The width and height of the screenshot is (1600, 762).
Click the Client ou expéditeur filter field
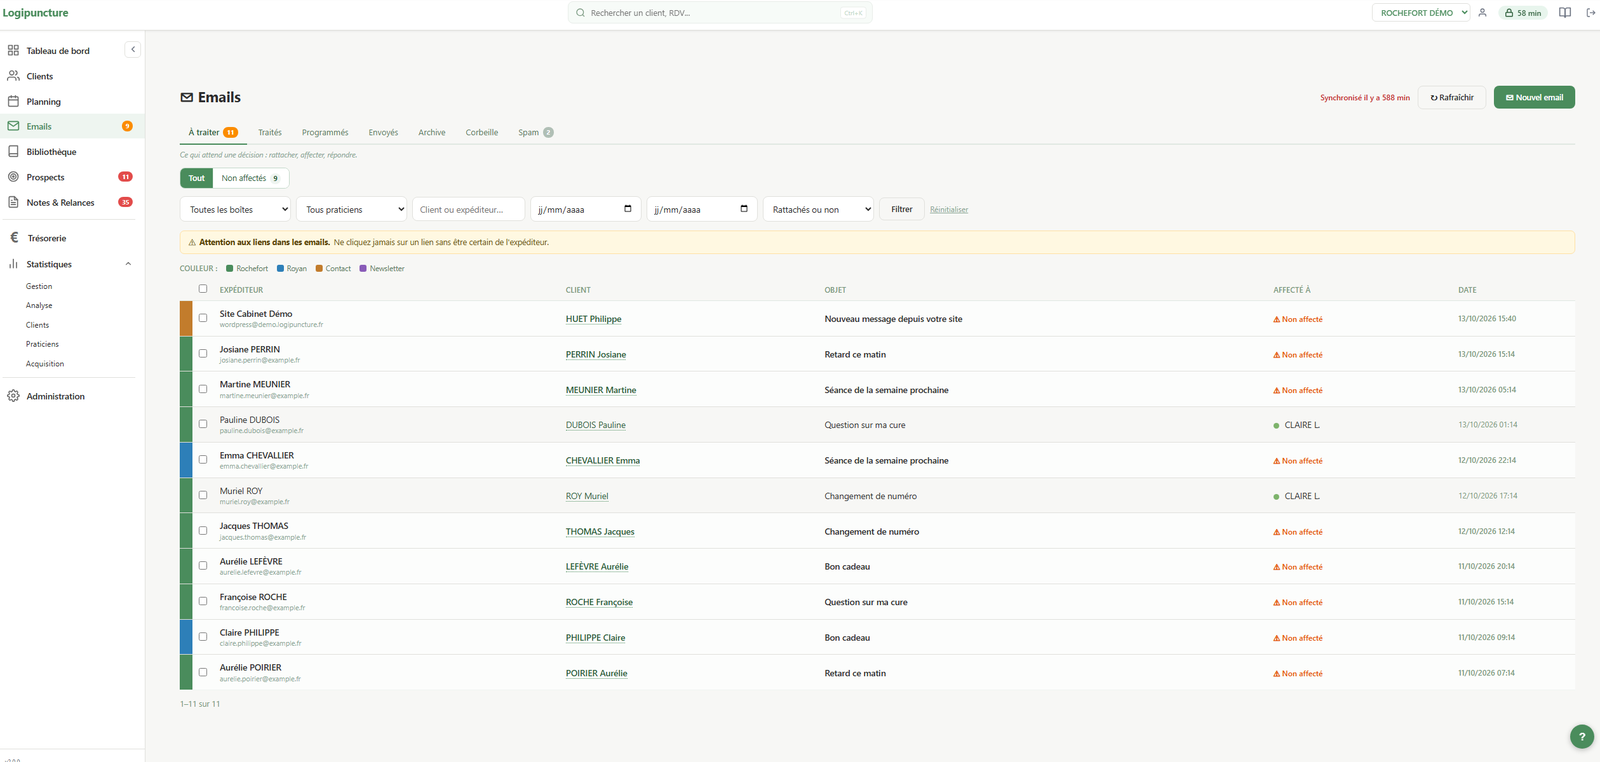tap(469, 209)
